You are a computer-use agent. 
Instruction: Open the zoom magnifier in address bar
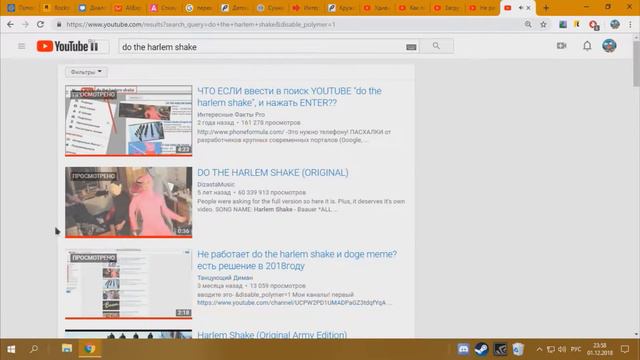coord(528,24)
